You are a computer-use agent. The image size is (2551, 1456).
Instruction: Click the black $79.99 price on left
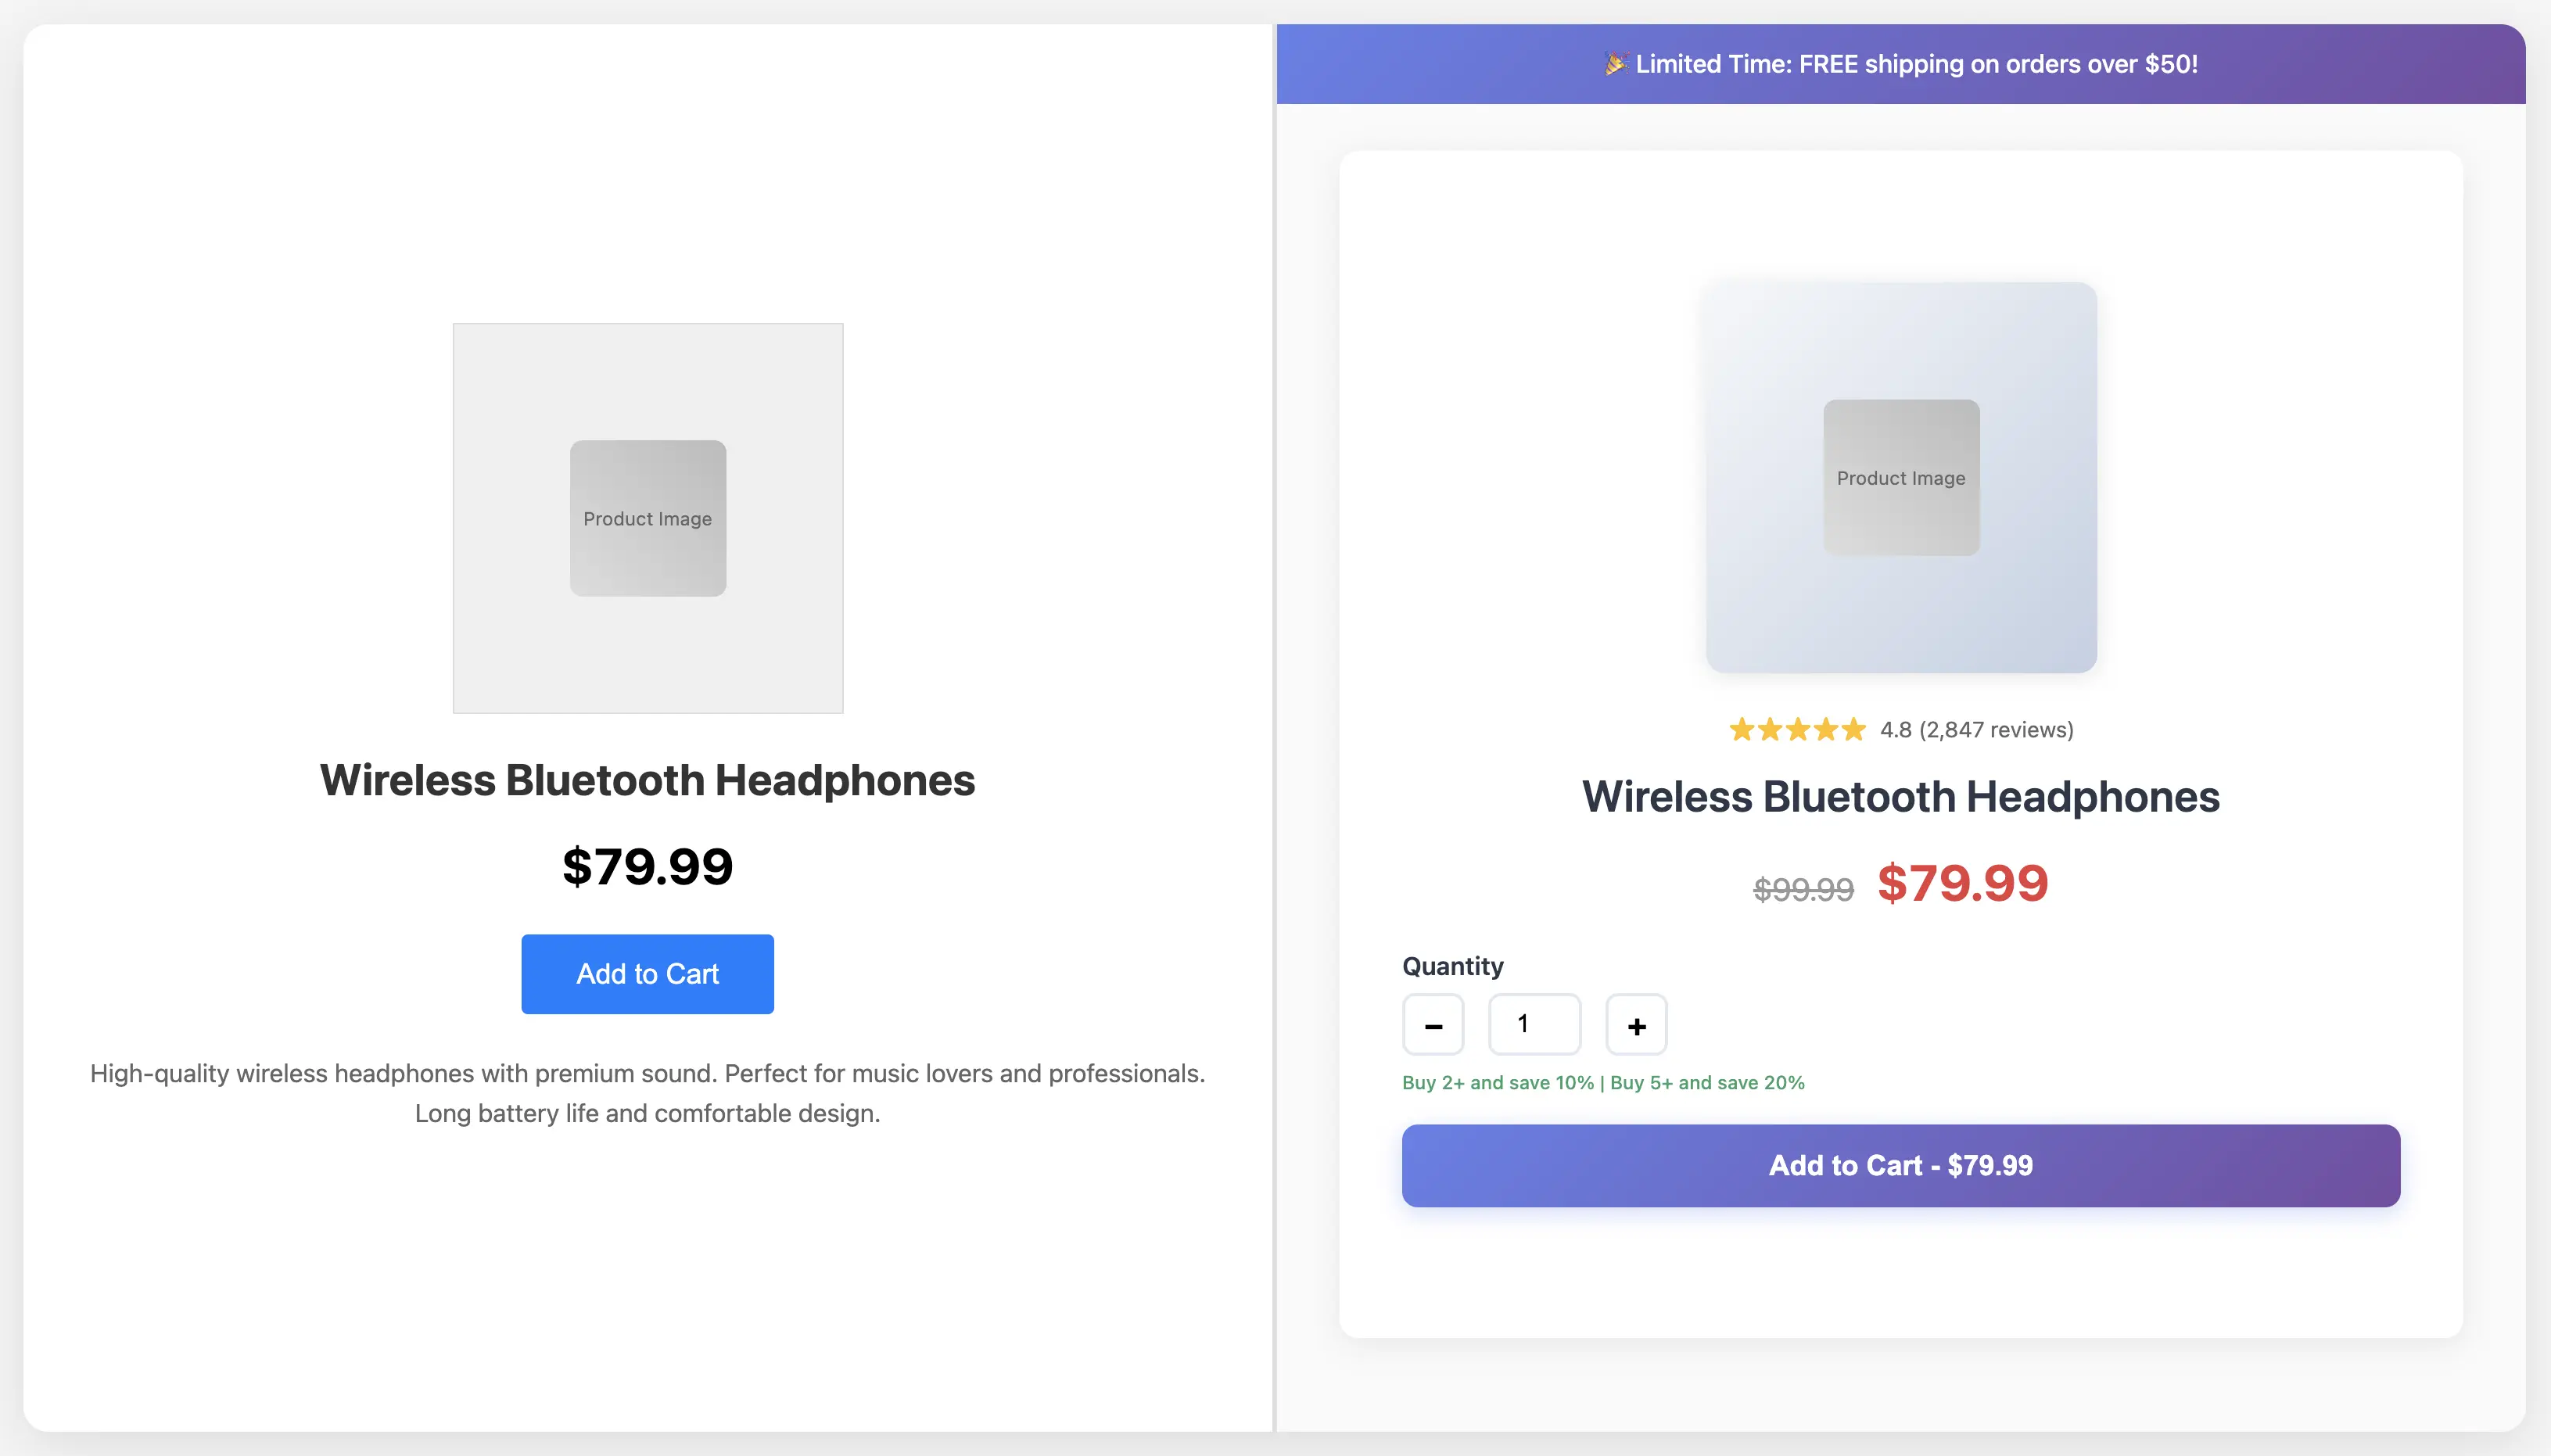coord(647,866)
